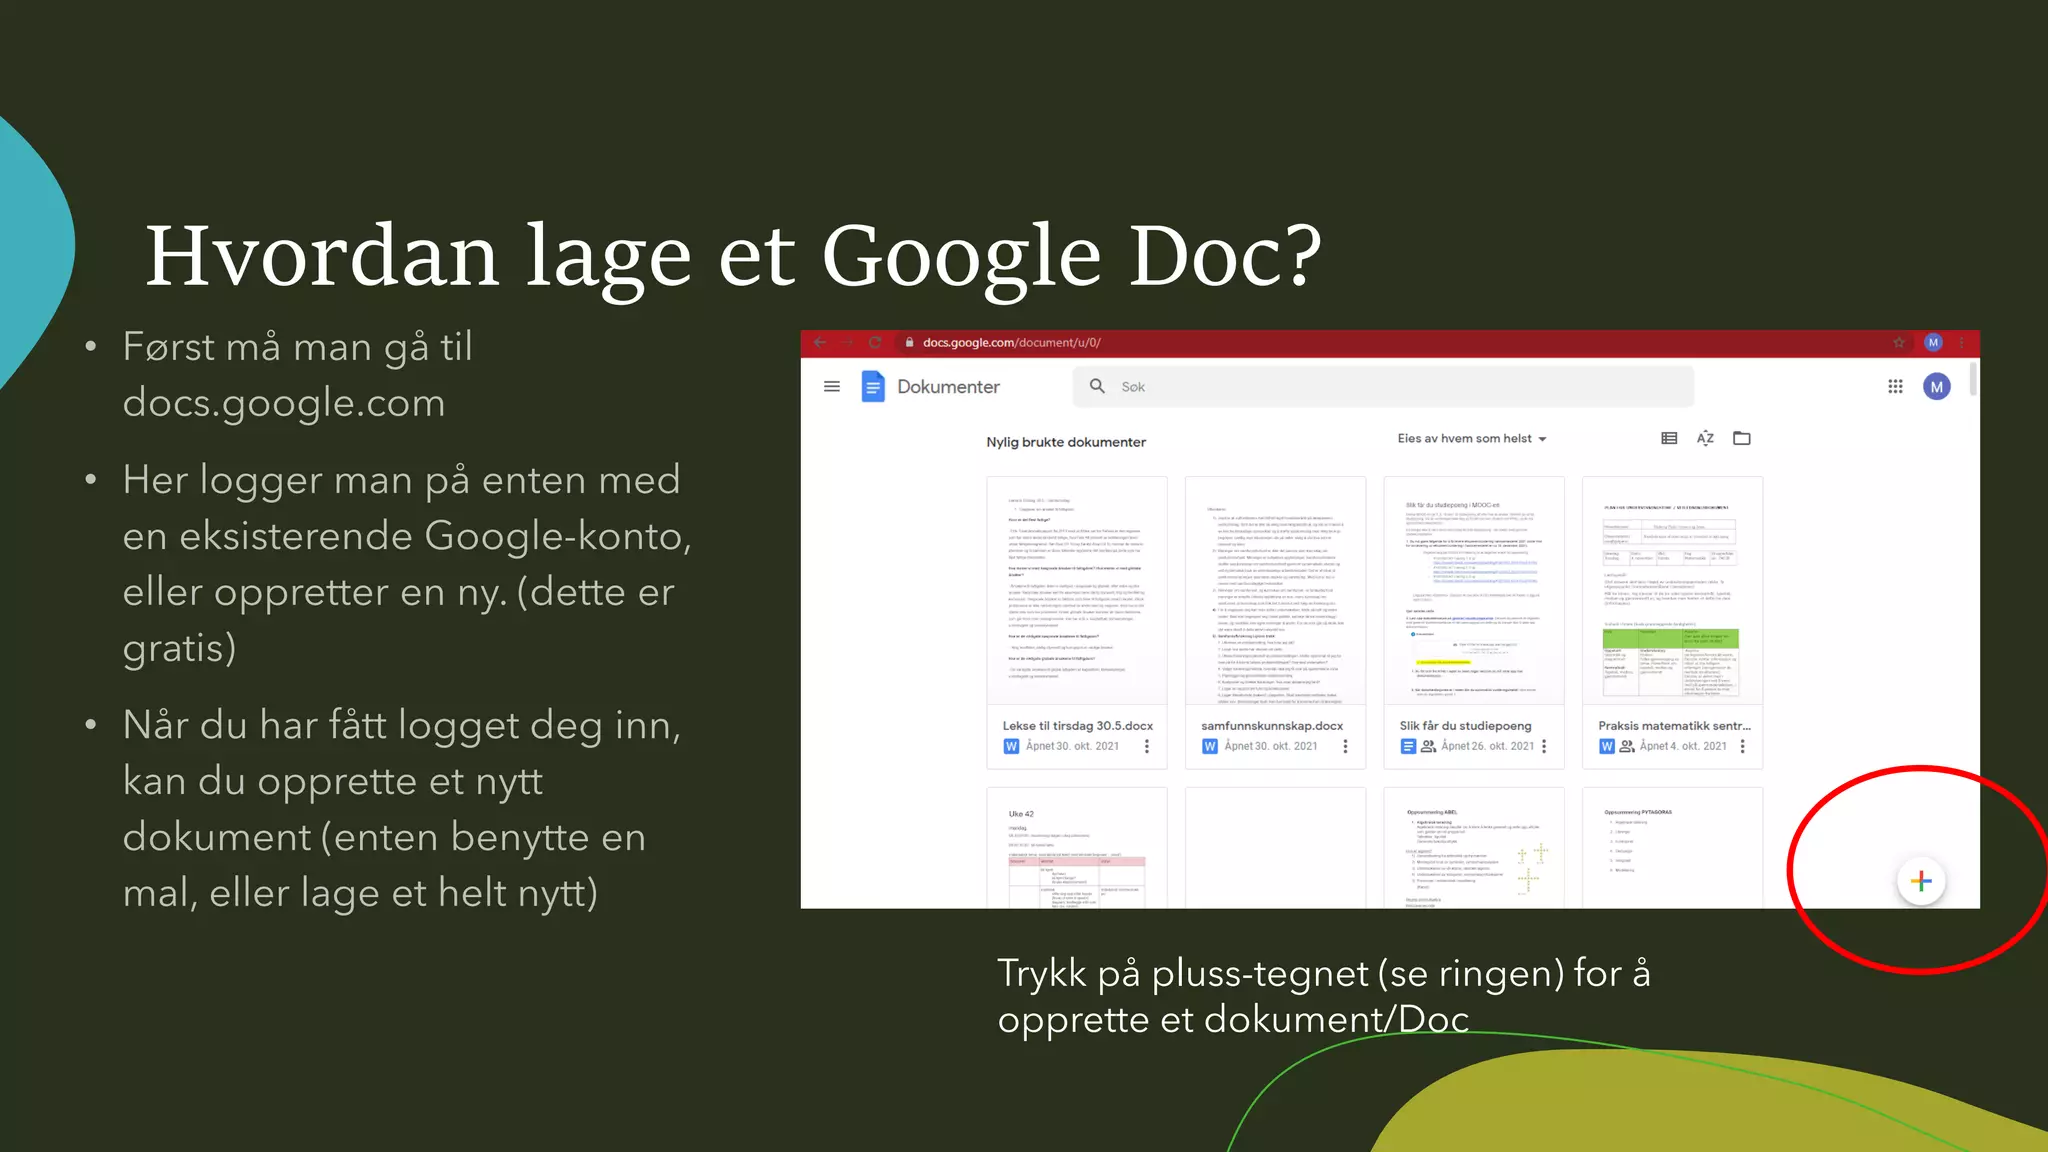
Task: Click Word icon under 'Lekse til tirsdag 30.5.docx'
Action: pos(1011,746)
